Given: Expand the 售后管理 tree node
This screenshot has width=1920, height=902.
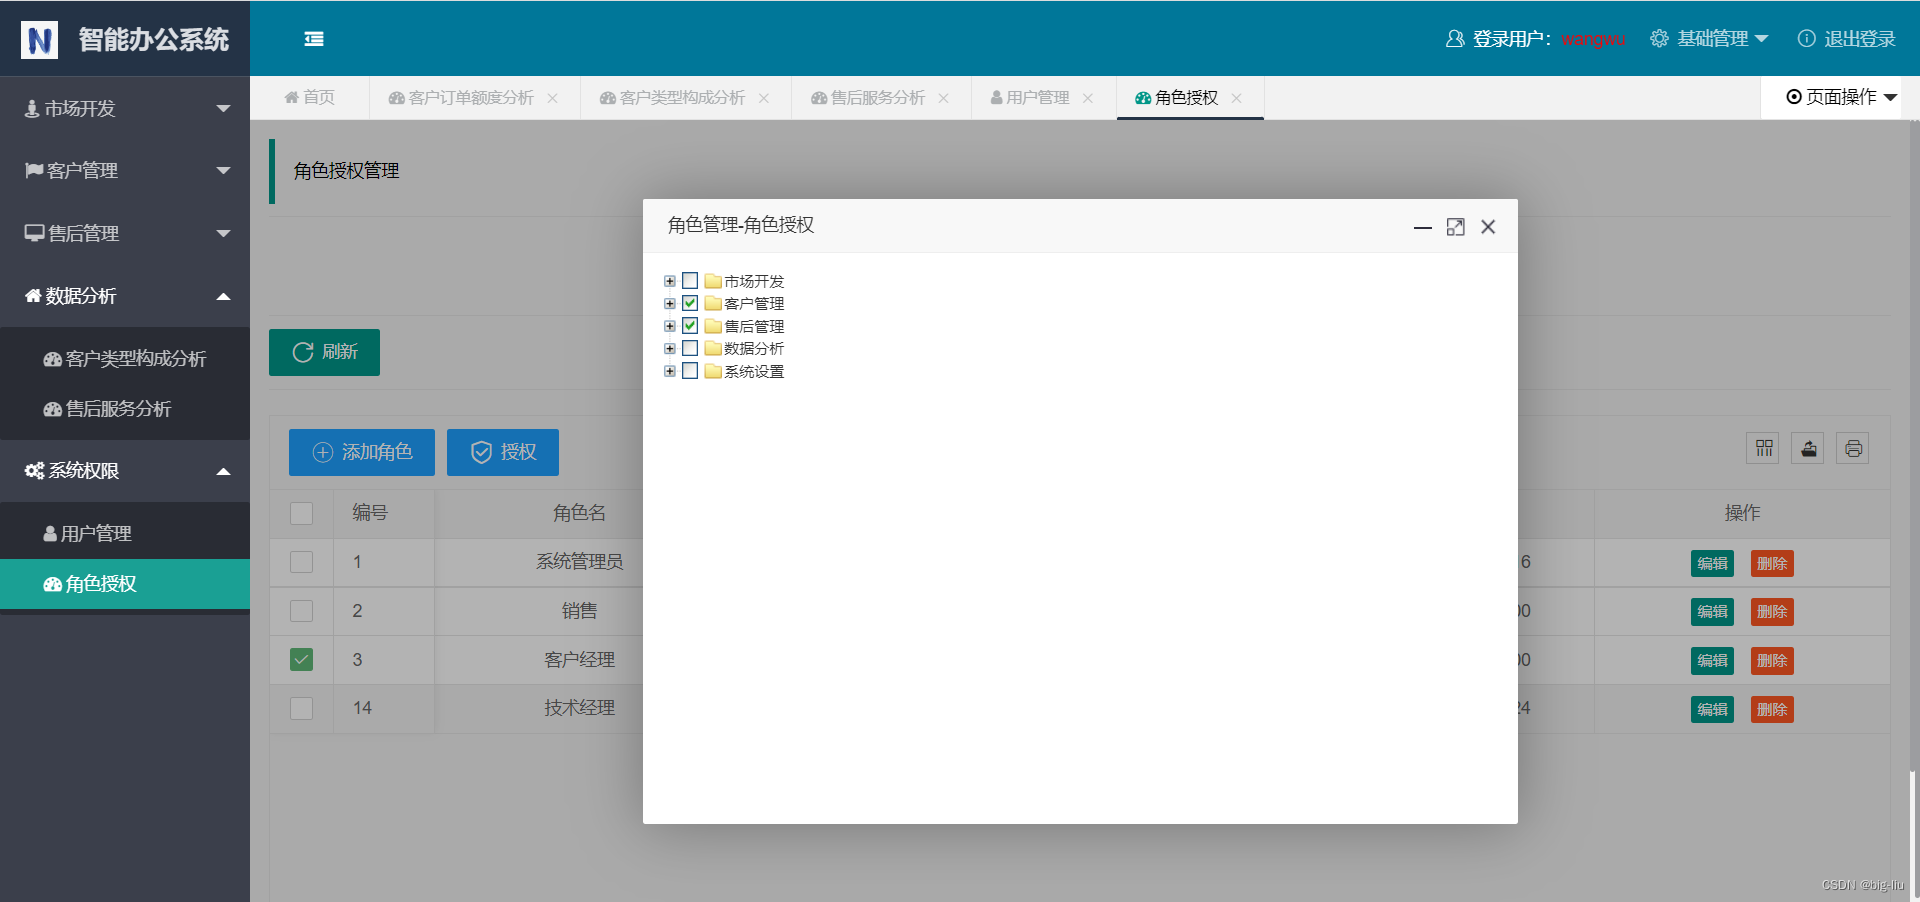Looking at the screenshot, I should point(670,326).
